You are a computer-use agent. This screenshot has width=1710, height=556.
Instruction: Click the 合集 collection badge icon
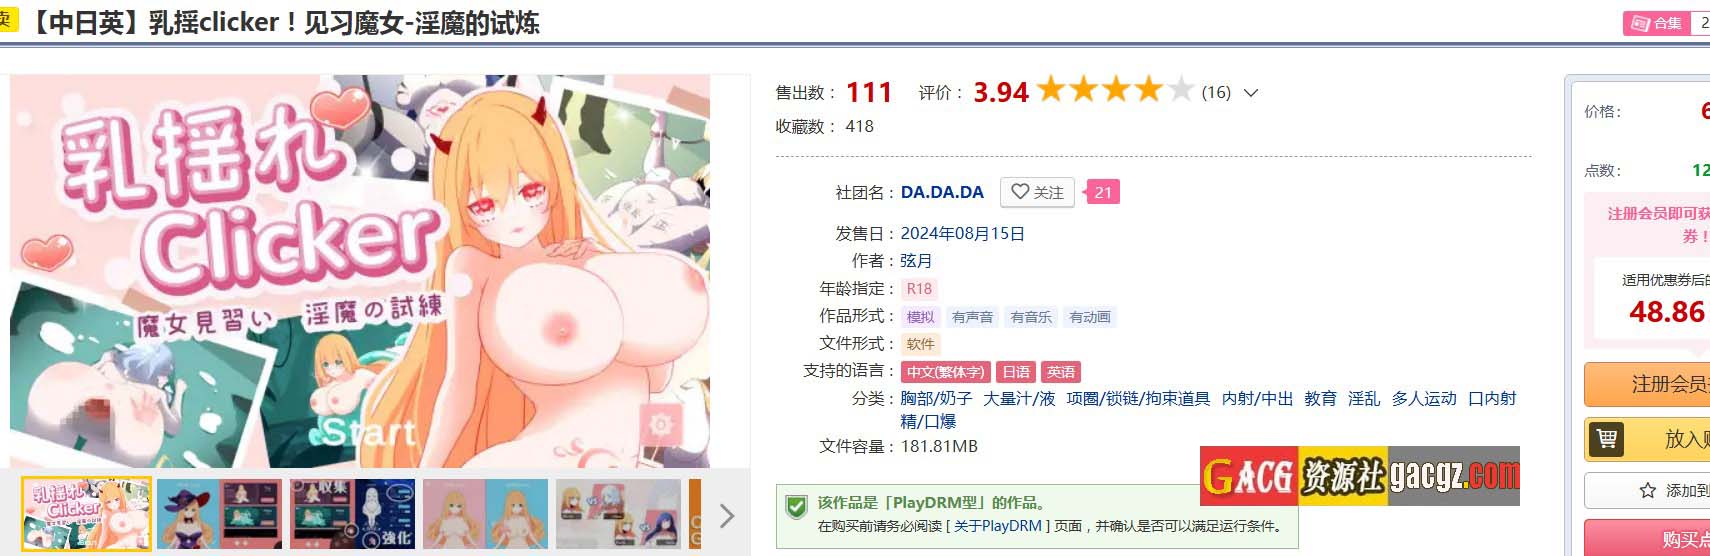click(1640, 23)
